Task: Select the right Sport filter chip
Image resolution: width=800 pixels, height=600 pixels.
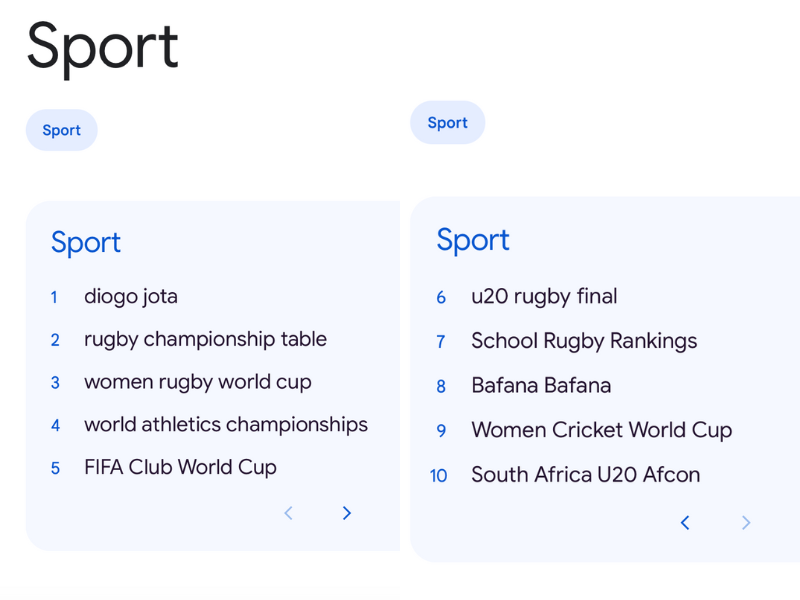Action: 447,122
